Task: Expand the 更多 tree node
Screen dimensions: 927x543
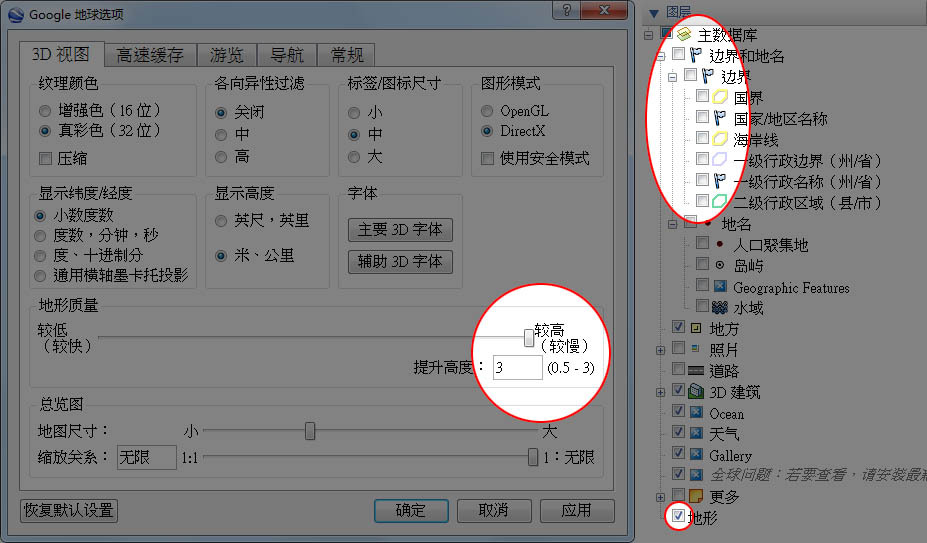Action: click(x=660, y=497)
